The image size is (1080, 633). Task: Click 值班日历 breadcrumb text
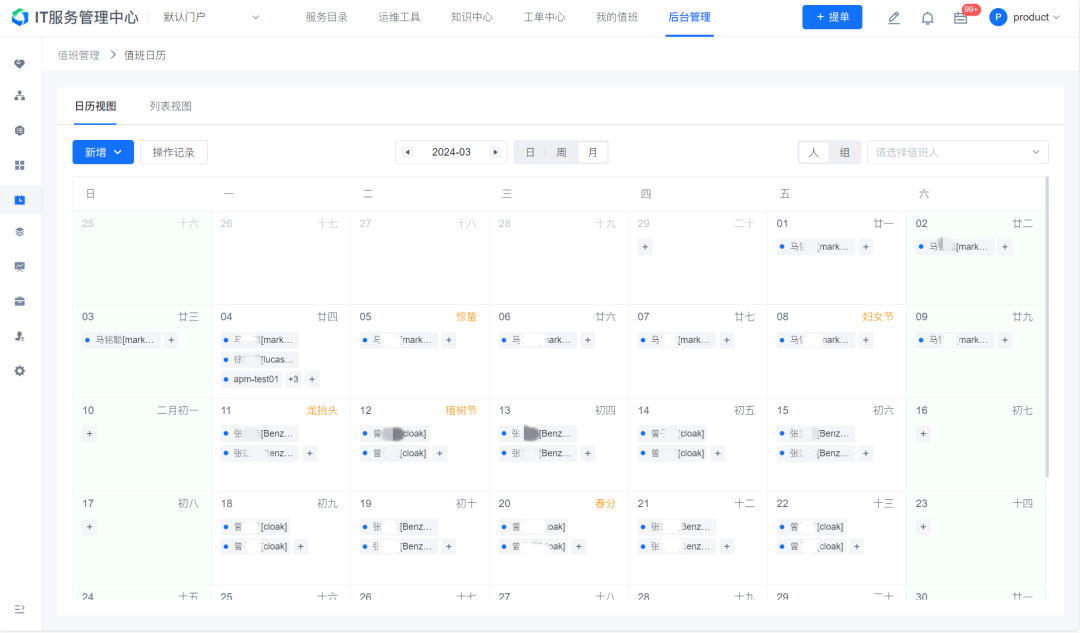point(145,55)
